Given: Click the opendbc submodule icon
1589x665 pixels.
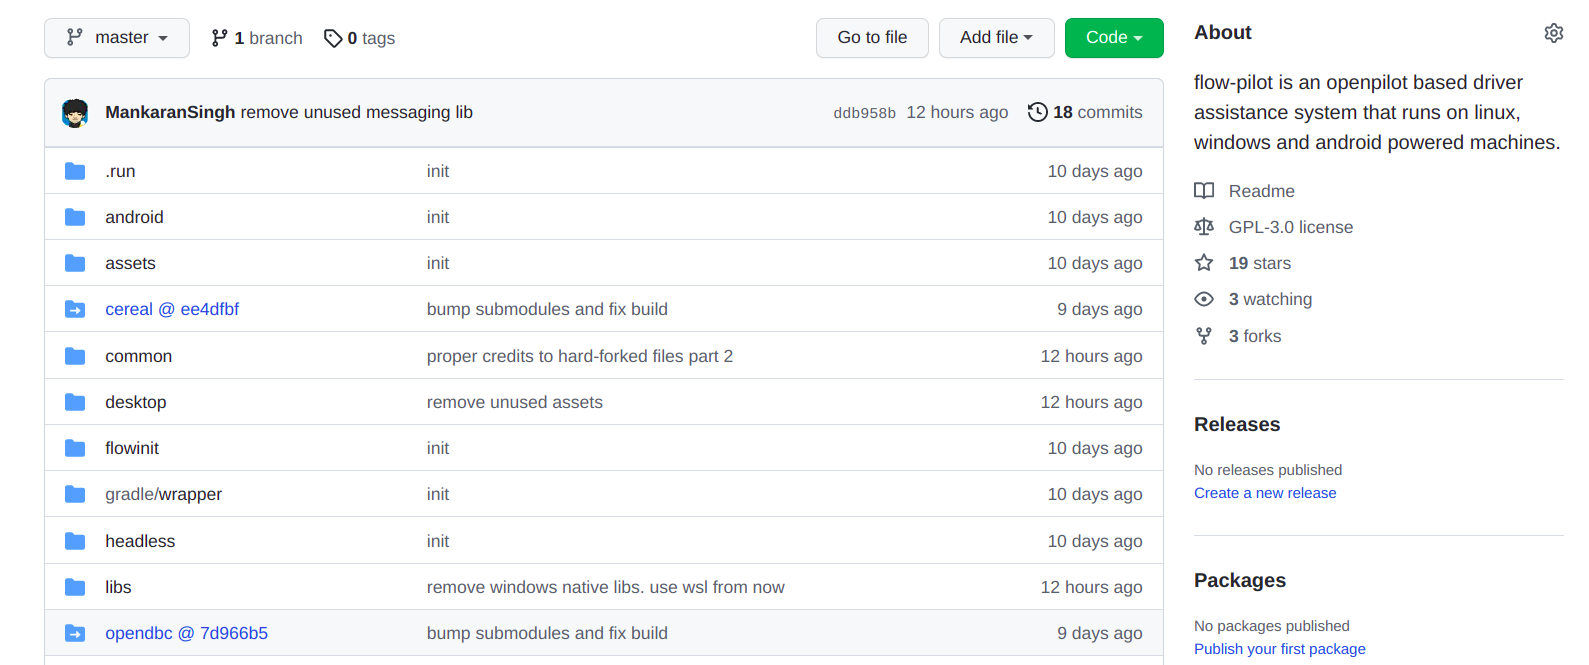Looking at the screenshot, I should pos(75,633).
